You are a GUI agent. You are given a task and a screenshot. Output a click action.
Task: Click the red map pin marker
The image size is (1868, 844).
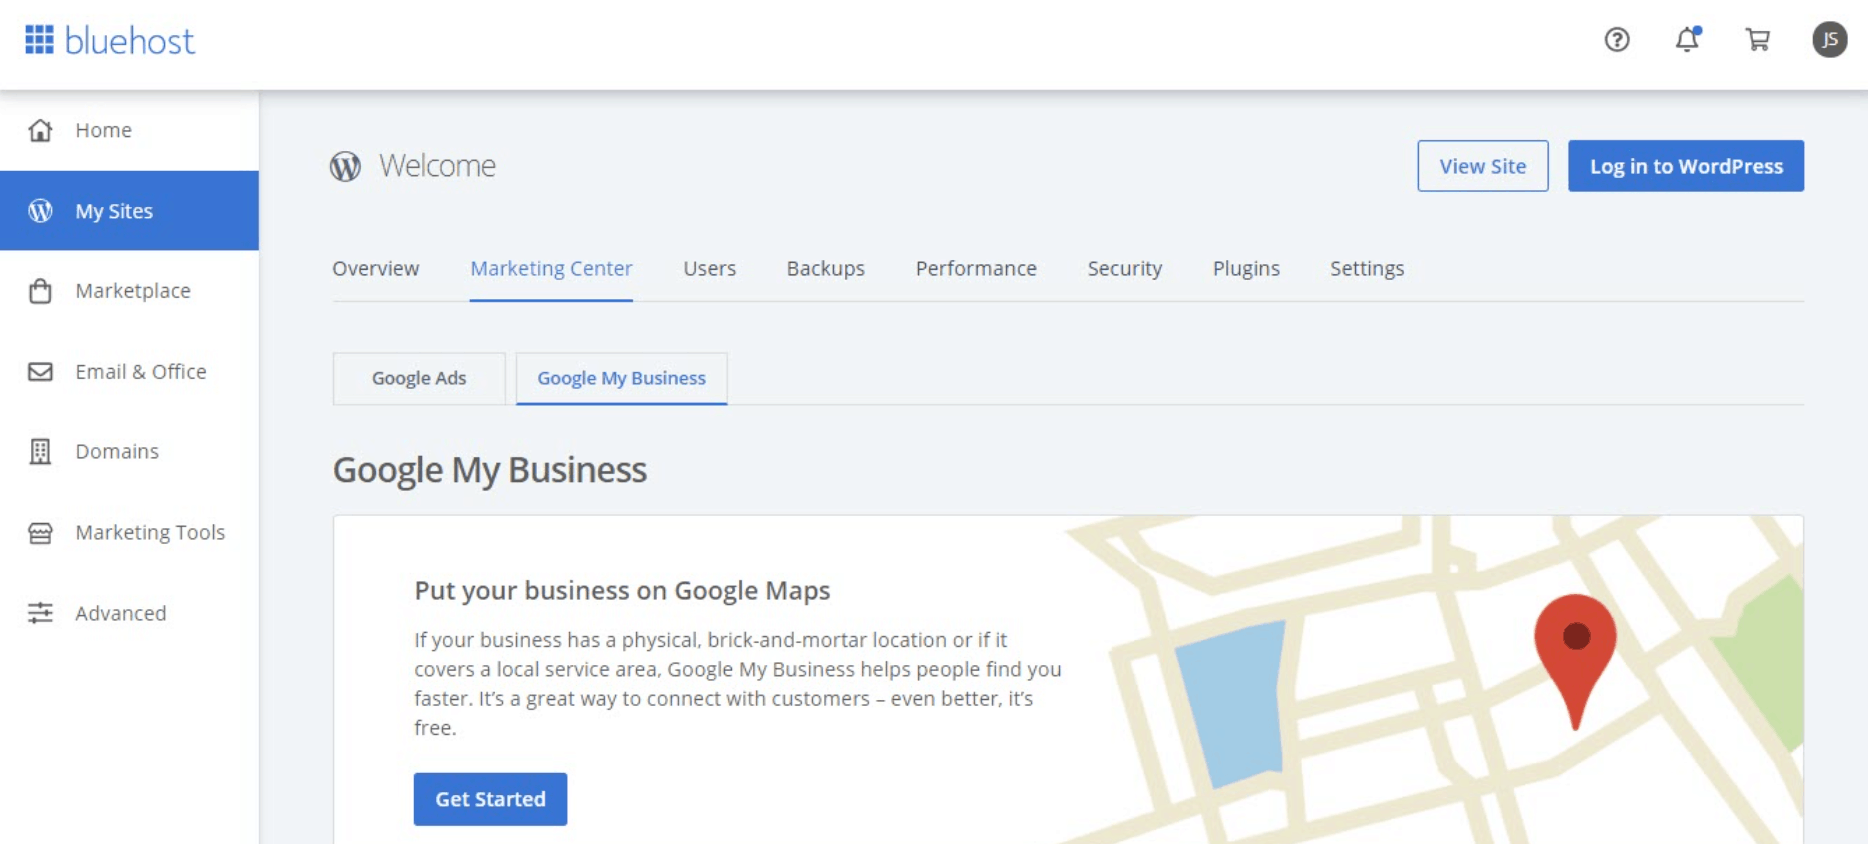point(1576,660)
